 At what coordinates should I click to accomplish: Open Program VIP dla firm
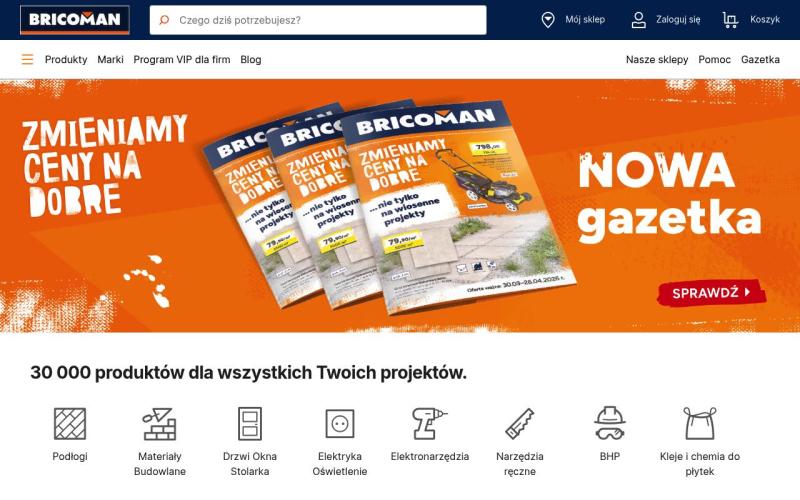click(x=182, y=60)
